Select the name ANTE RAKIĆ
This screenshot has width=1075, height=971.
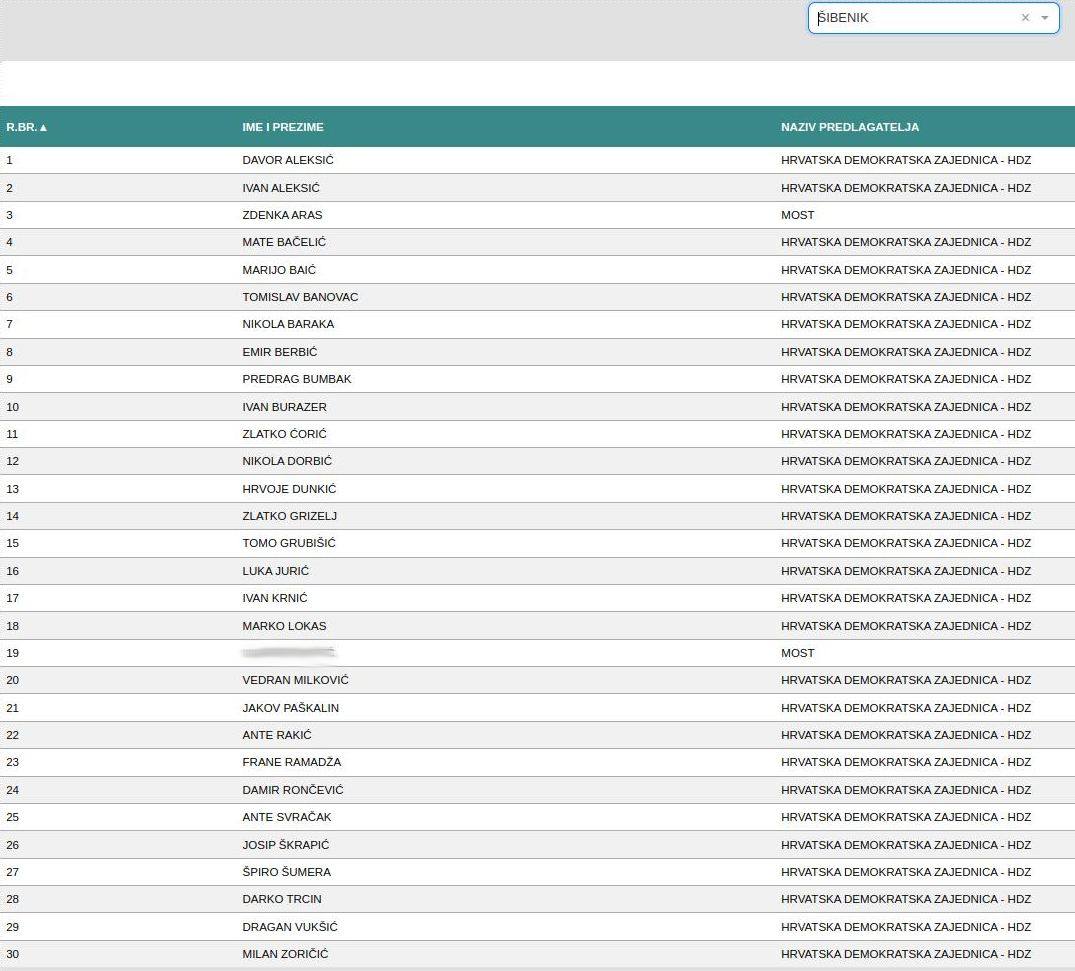(x=276, y=734)
